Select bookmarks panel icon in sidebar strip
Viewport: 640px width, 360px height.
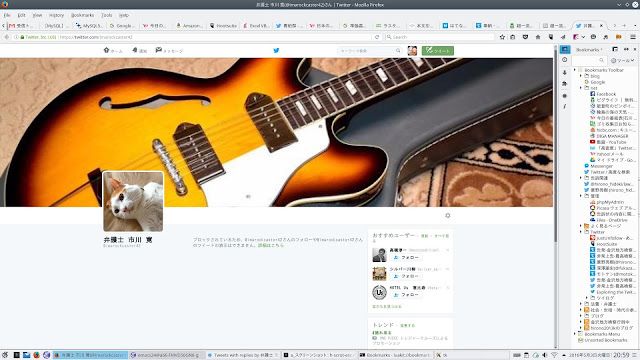click(565, 49)
